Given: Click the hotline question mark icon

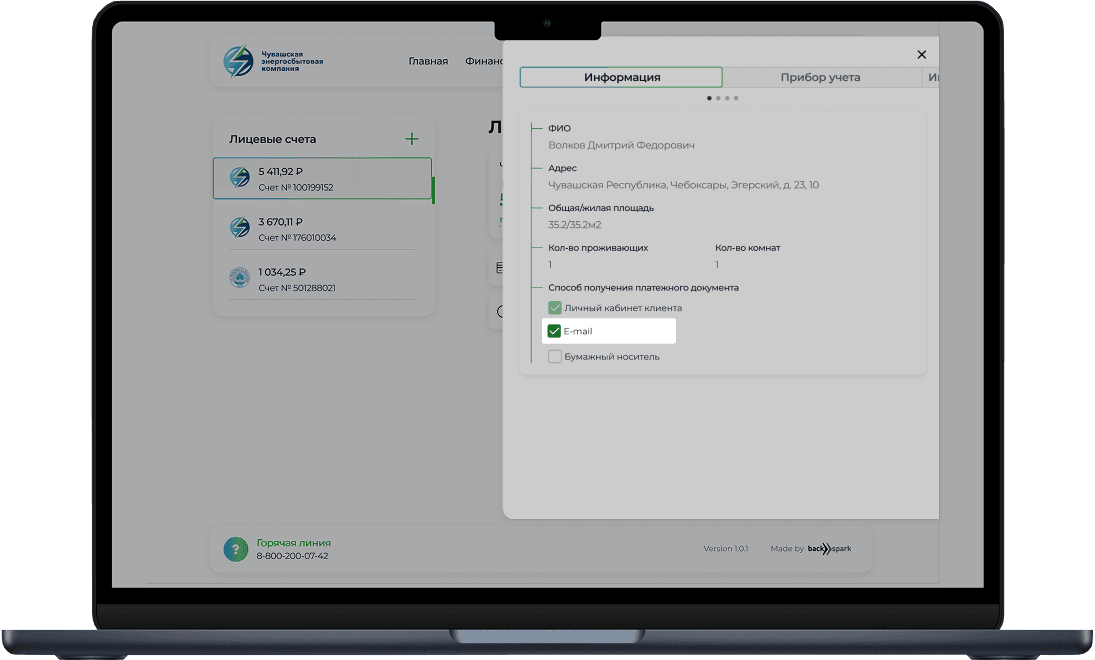Looking at the screenshot, I should (x=235, y=549).
